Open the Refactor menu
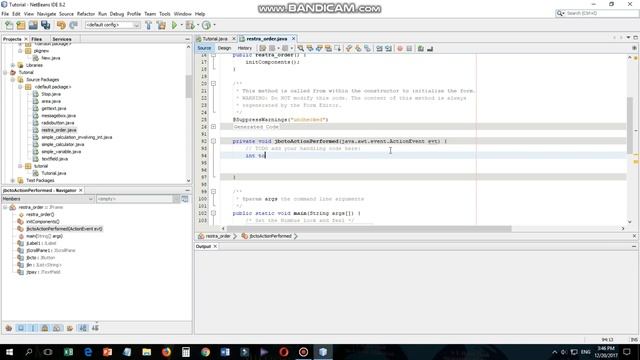640x360 pixels. pos(86,14)
